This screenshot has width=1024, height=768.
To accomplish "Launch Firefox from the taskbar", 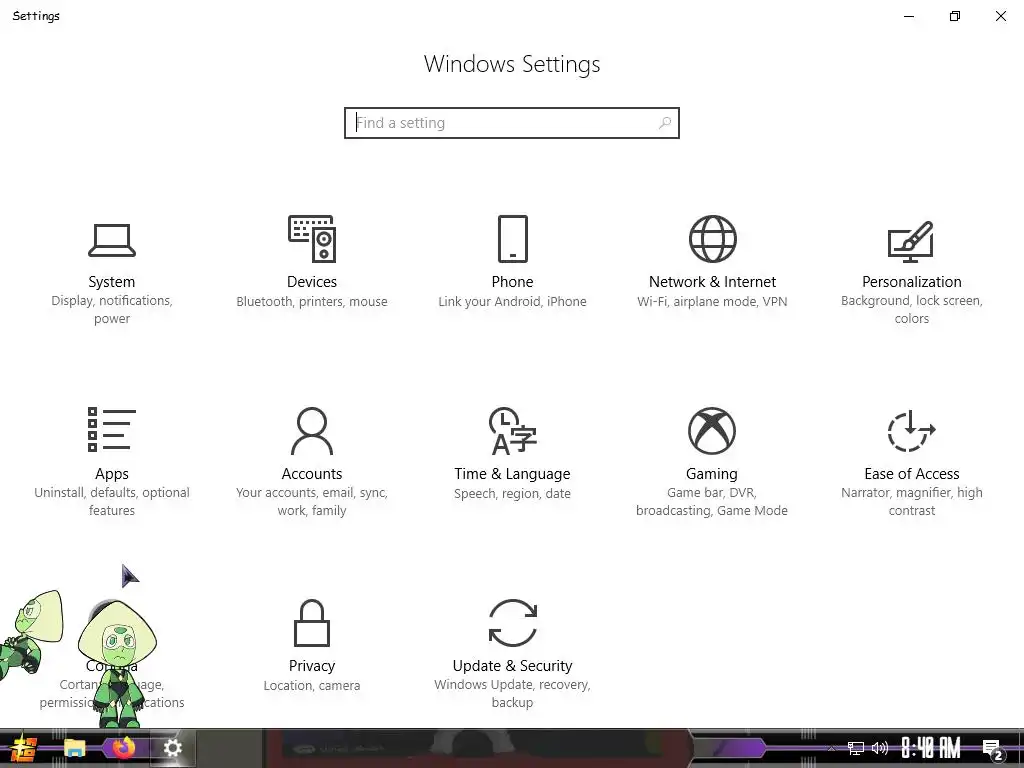I will point(123,748).
